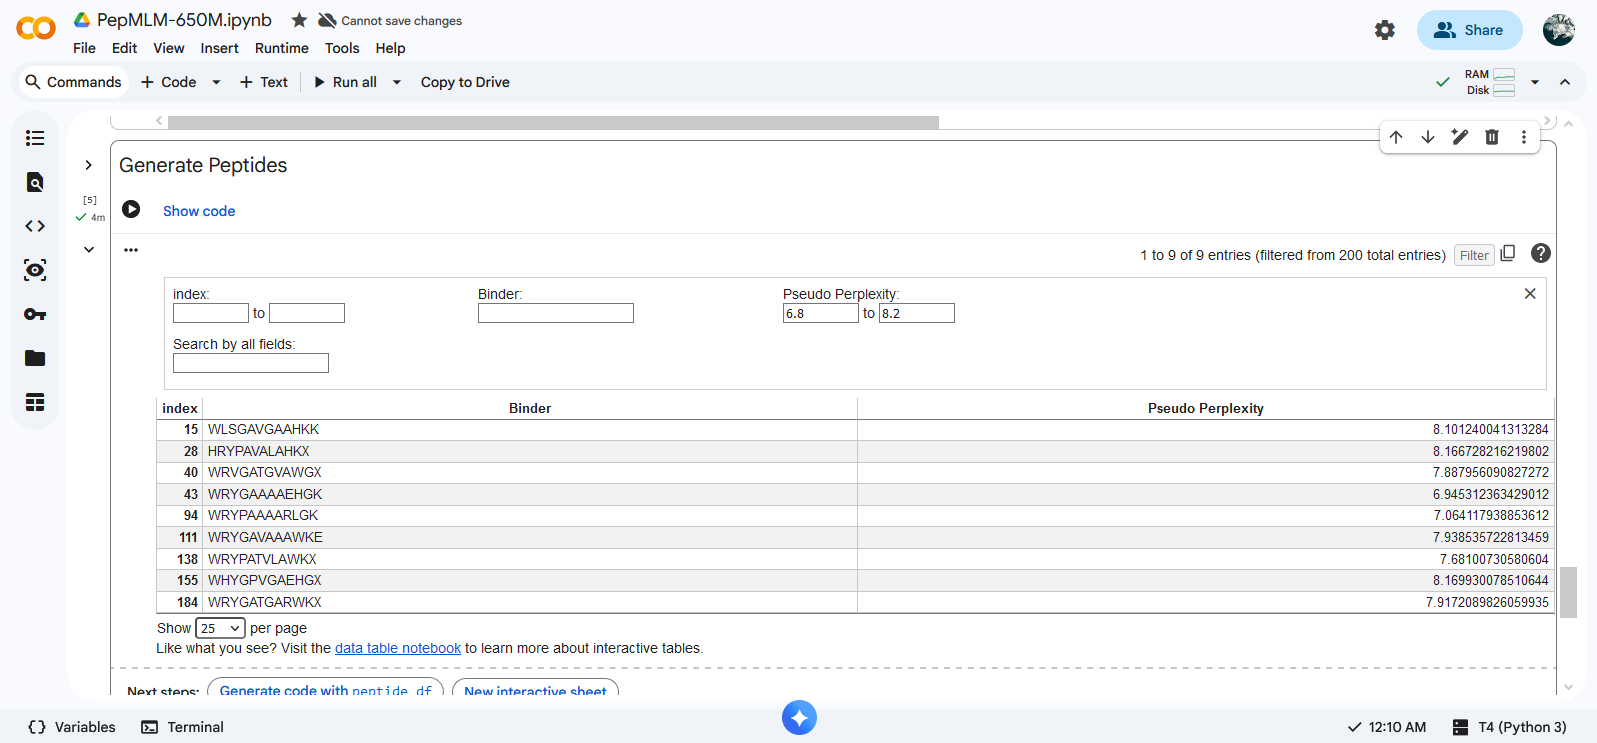Move cell up with arrow icon
Image resolution: width=1597 pixels, height=743 pixels.
(1396, 137)
